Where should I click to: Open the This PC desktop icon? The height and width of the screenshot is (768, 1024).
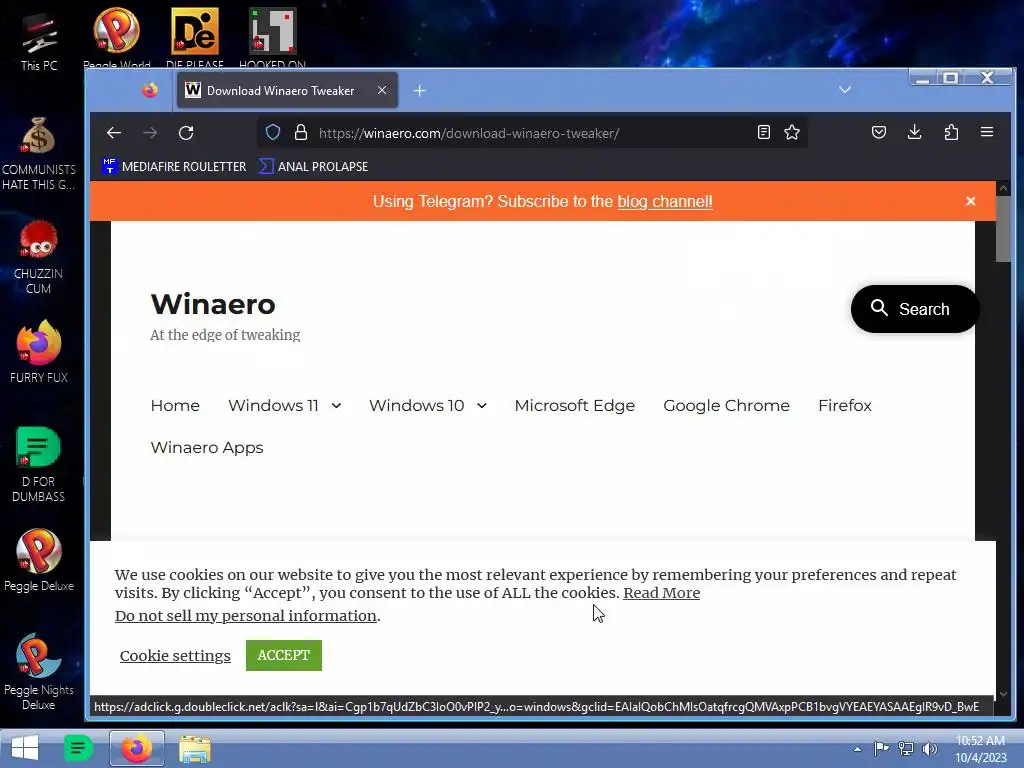(x=39, y=42)
